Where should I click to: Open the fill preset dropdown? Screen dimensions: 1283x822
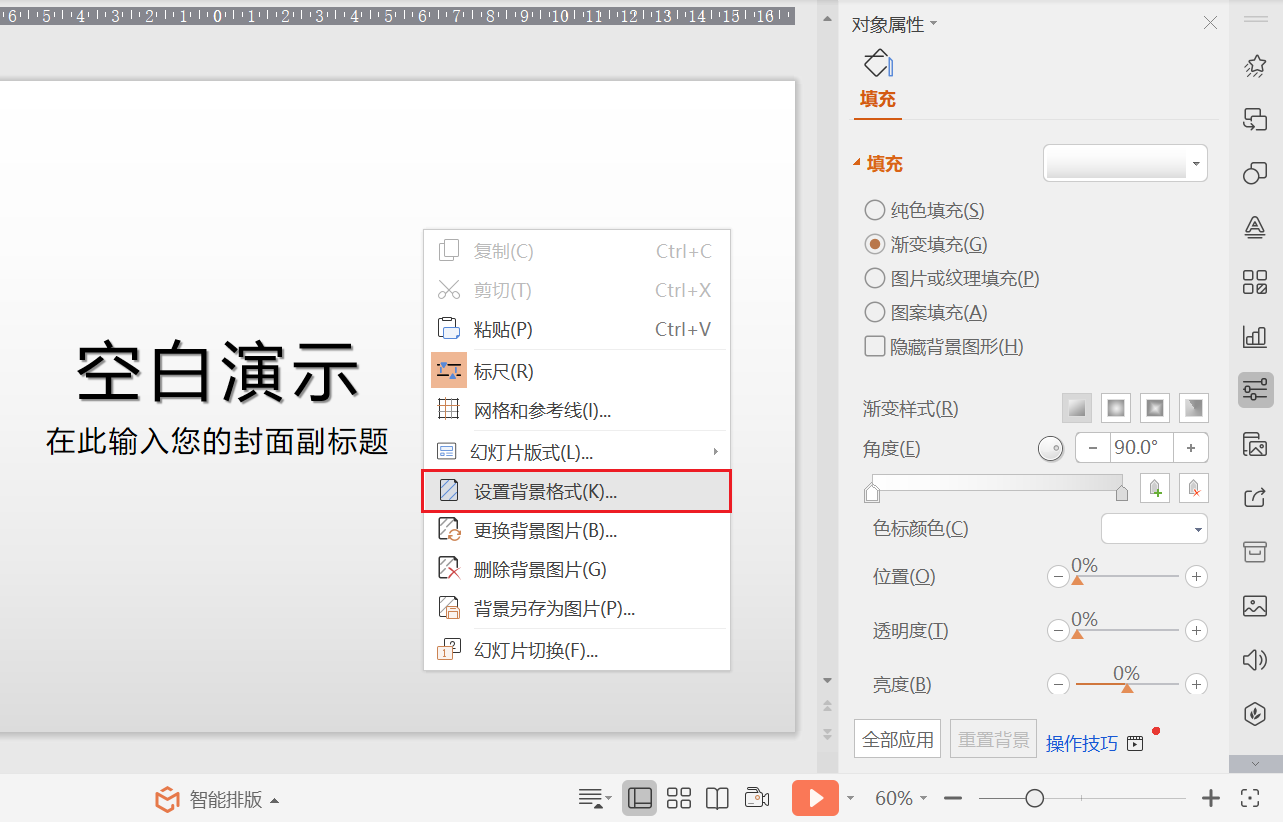click(1196, 163)
